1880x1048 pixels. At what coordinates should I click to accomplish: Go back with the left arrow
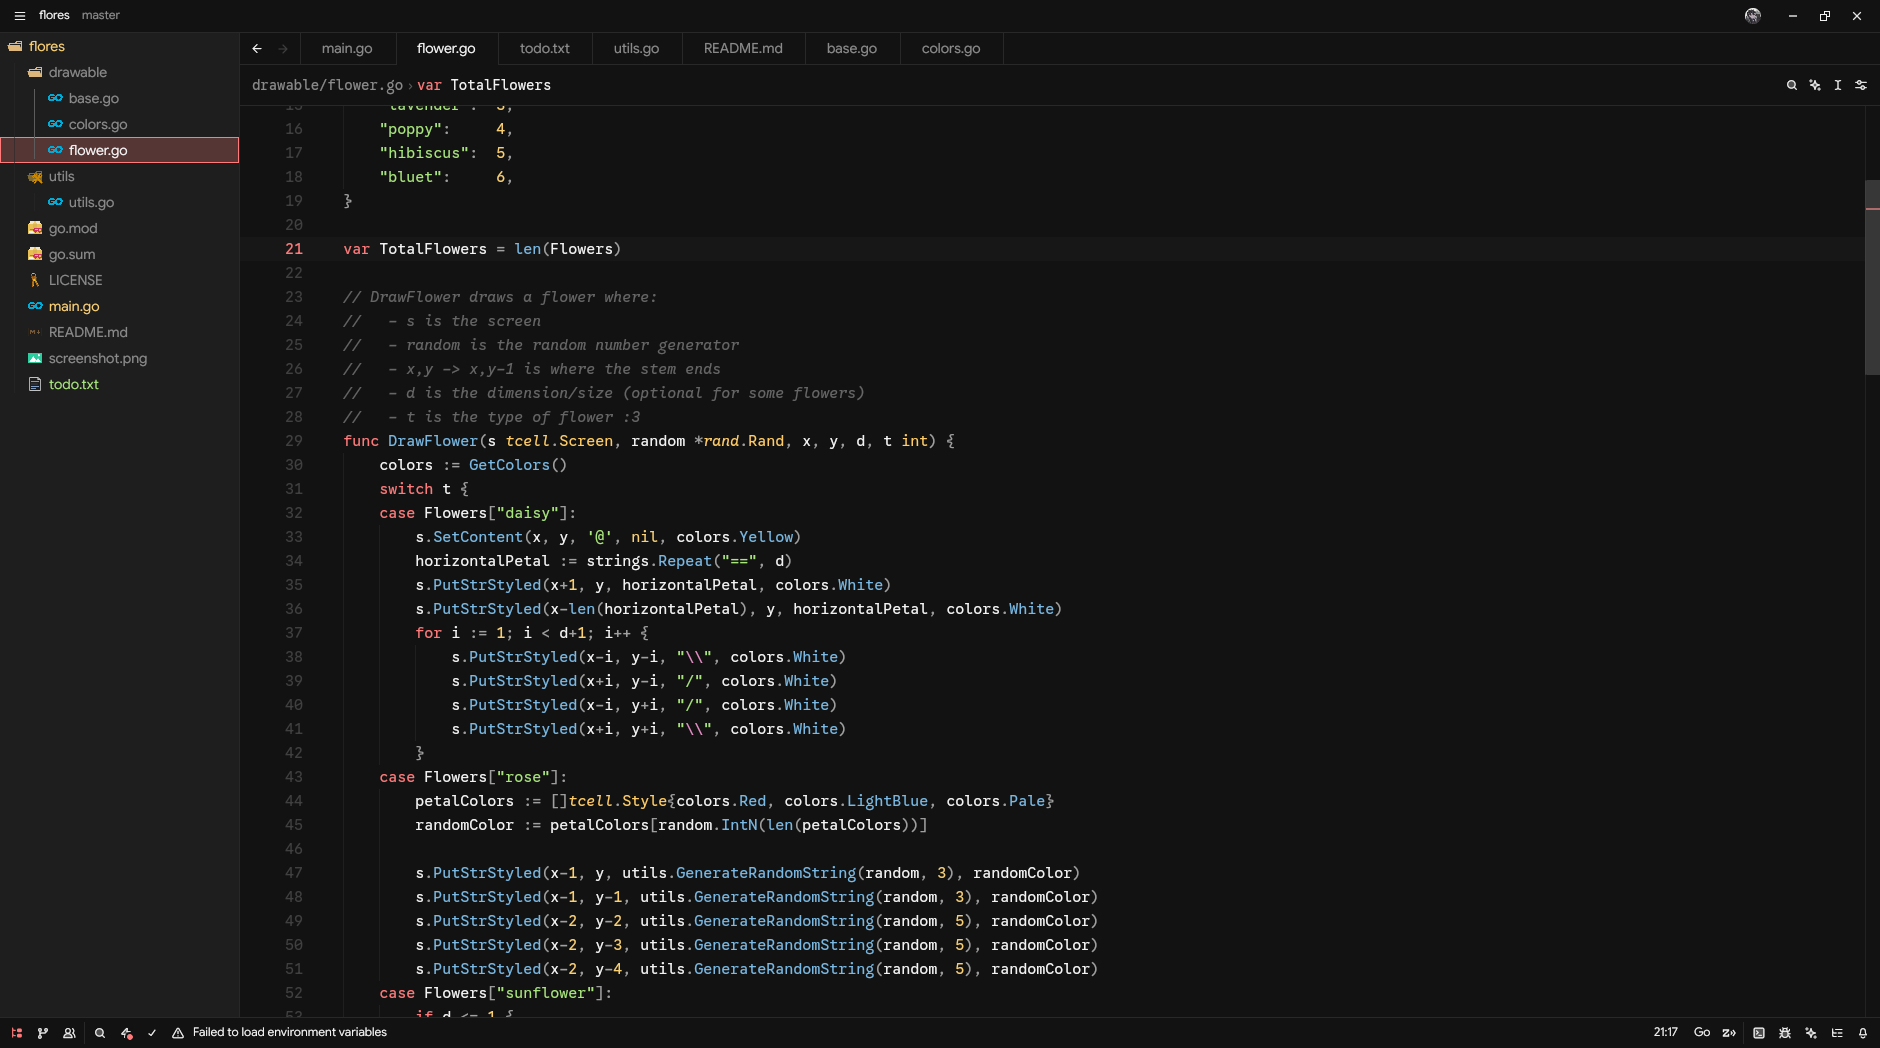tap(257, 48)
